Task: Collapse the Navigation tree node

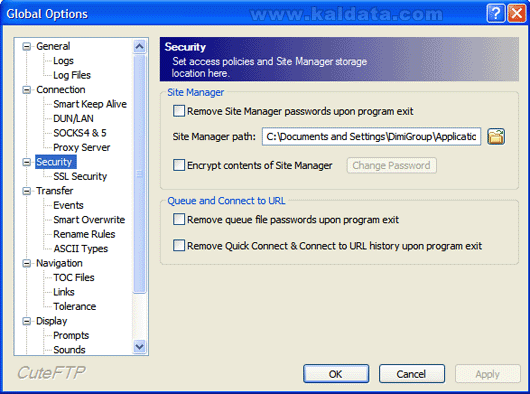Action: point(26,263)
